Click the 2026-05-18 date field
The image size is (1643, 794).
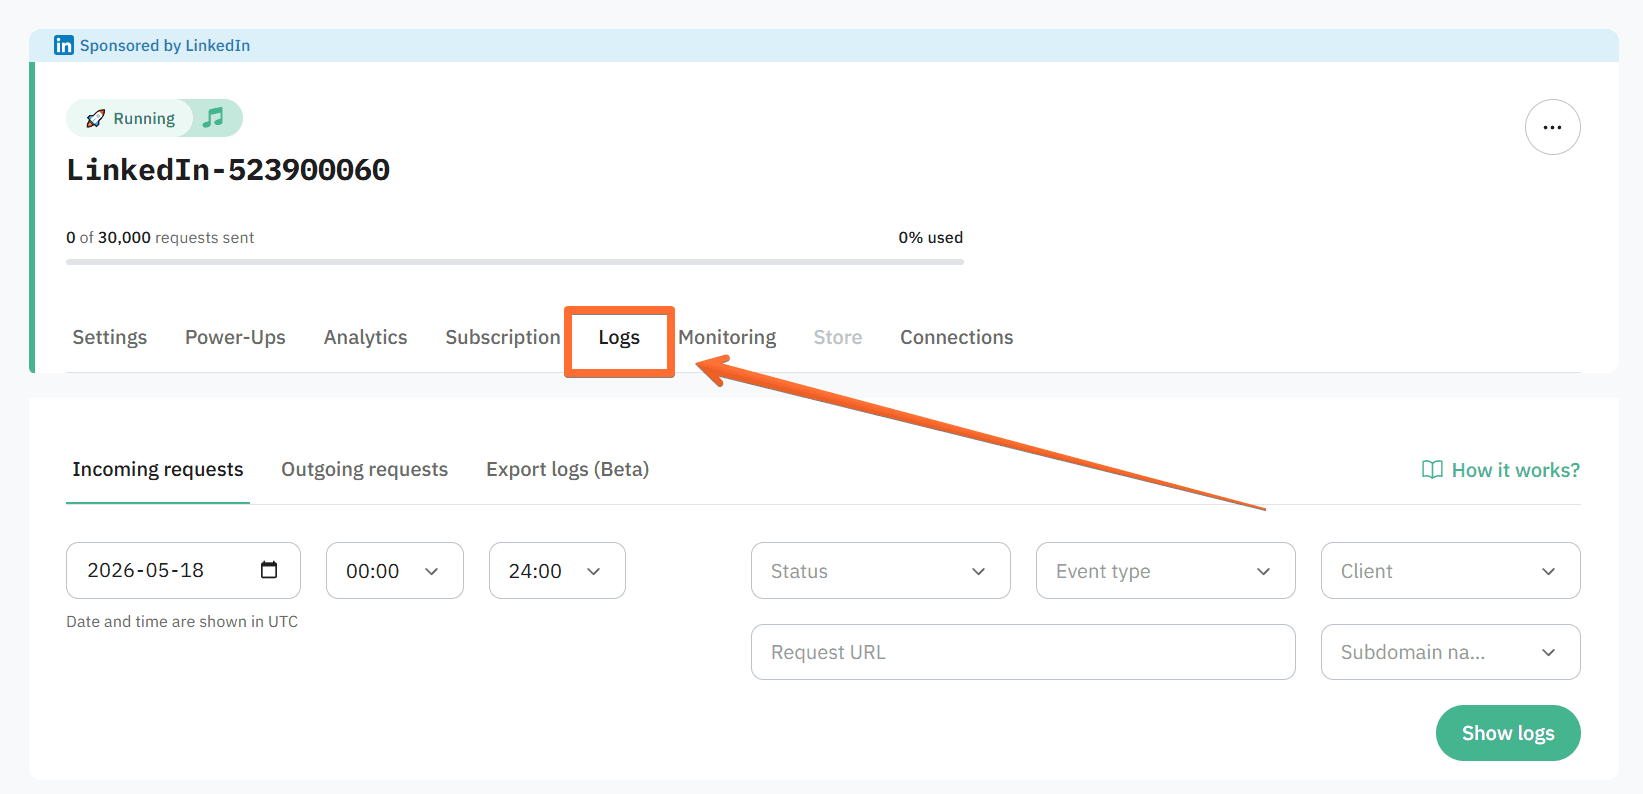(183, 571)
